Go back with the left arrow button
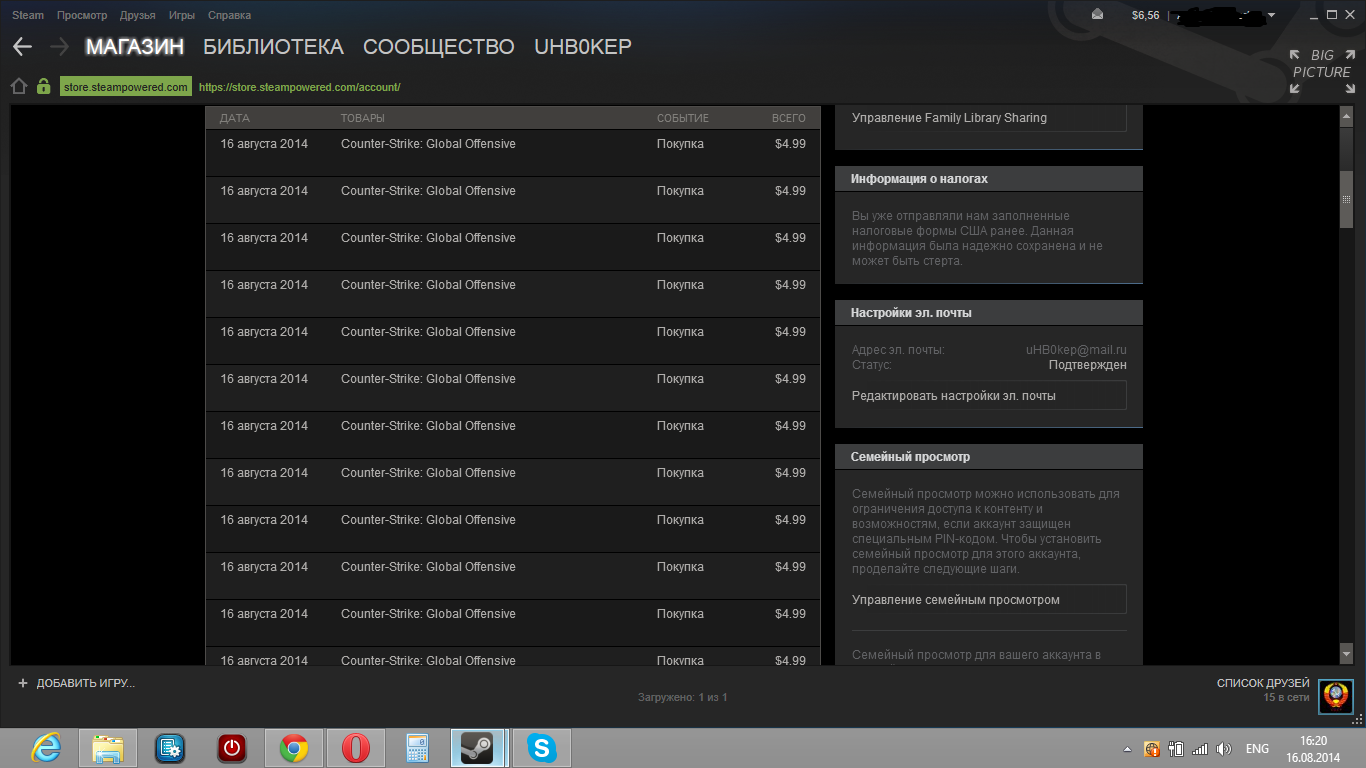 point(22,47)
